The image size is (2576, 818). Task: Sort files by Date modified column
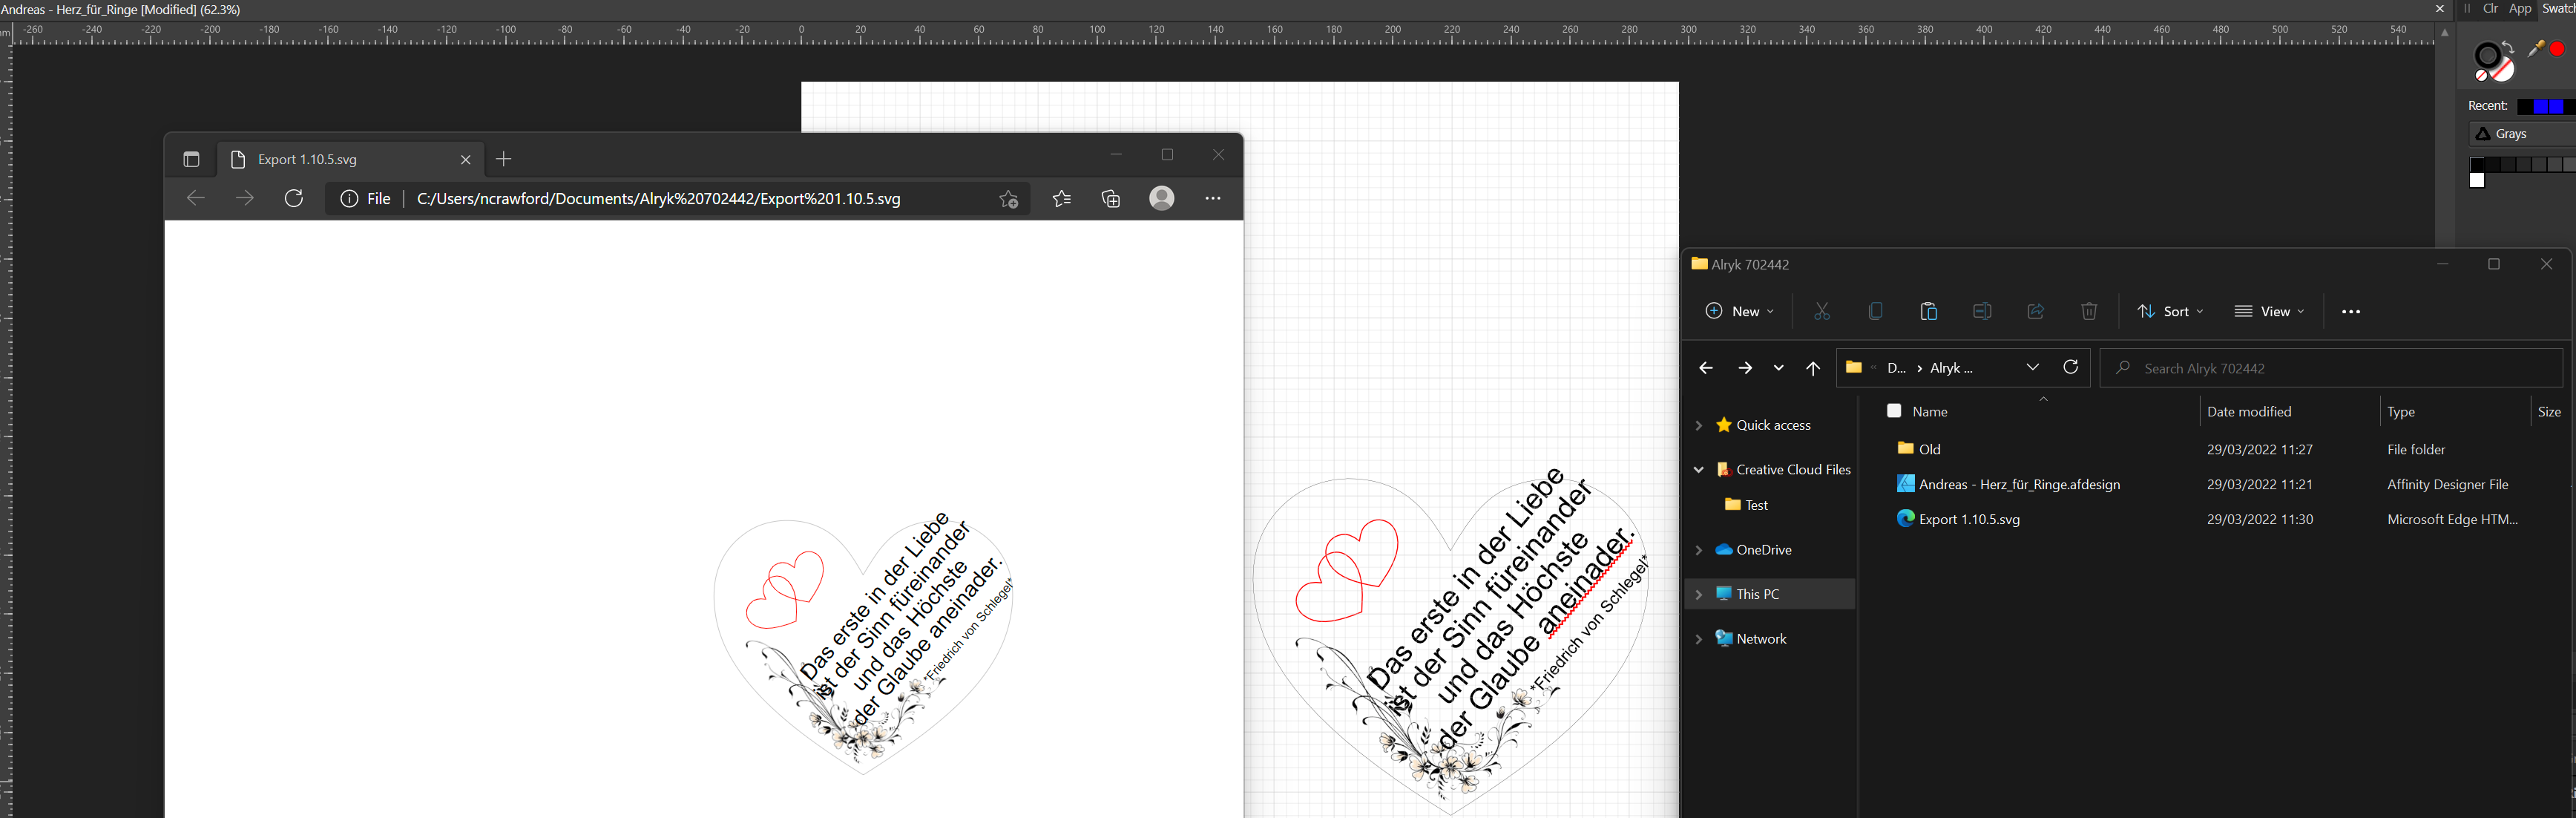[2249, 412]
